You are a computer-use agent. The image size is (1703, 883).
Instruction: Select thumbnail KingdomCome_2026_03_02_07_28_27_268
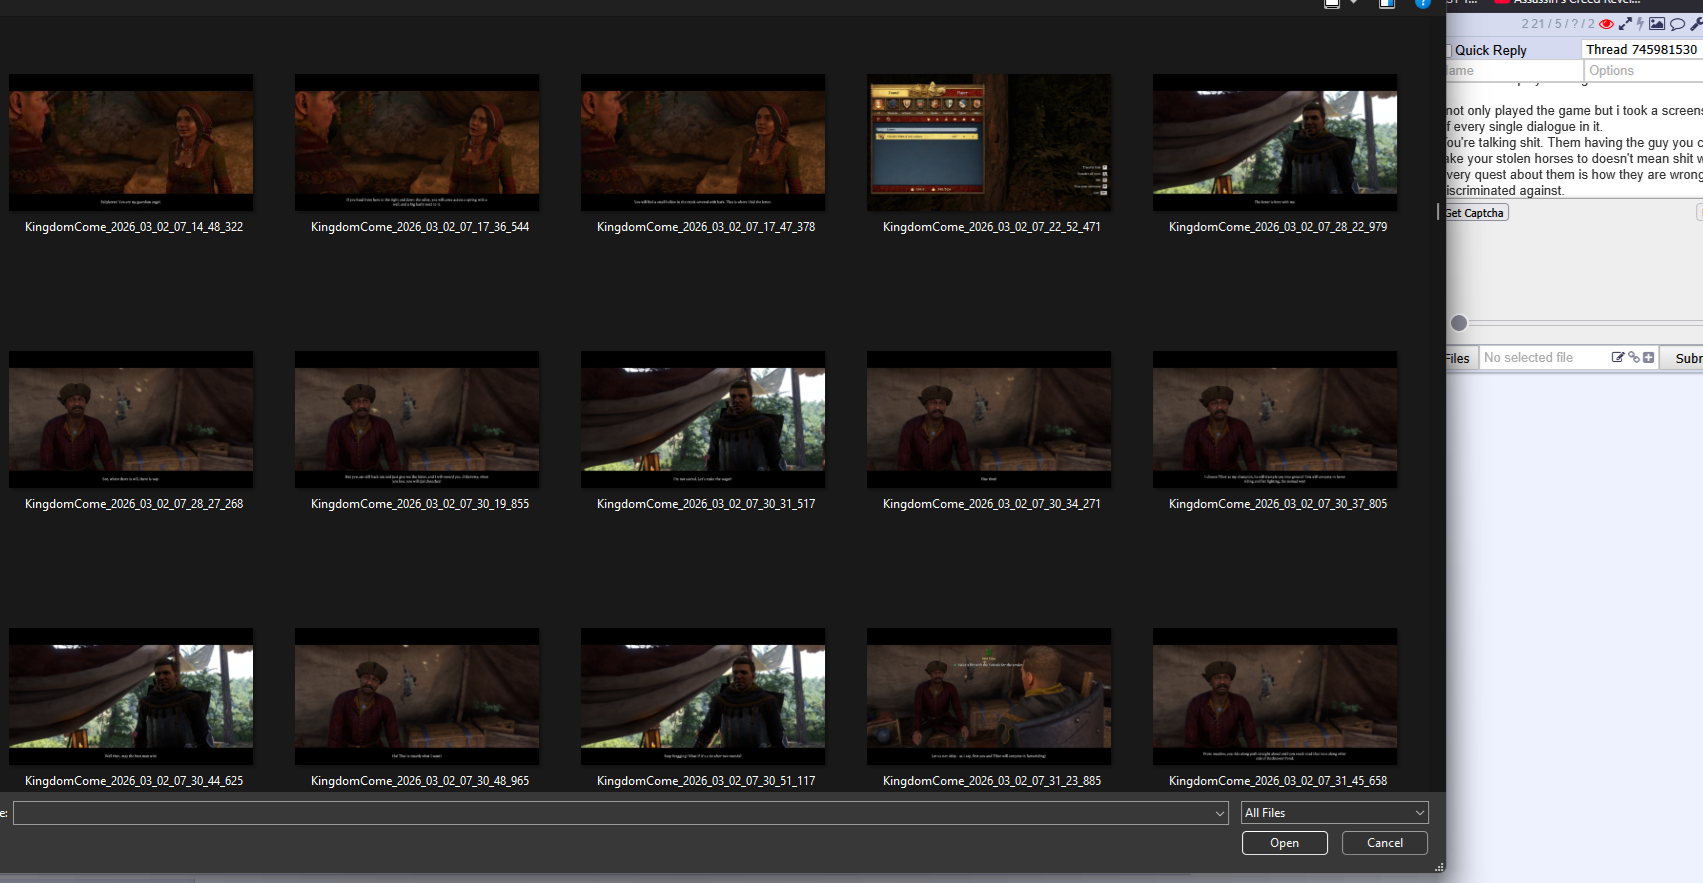(x=131, y=420)
